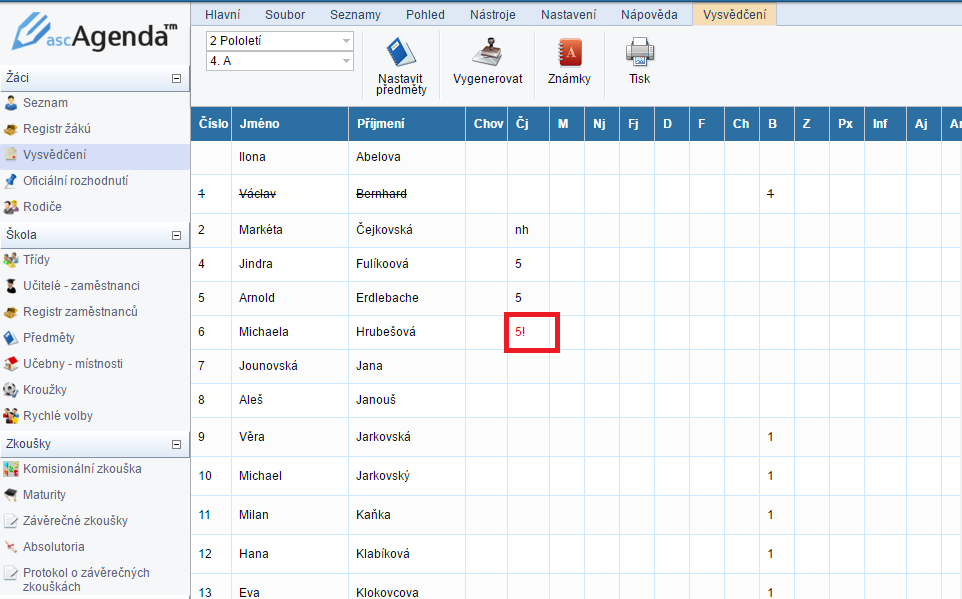Open the 4. A class dropdown
This screenshot has height=599, width=962.
click(279, 61)
